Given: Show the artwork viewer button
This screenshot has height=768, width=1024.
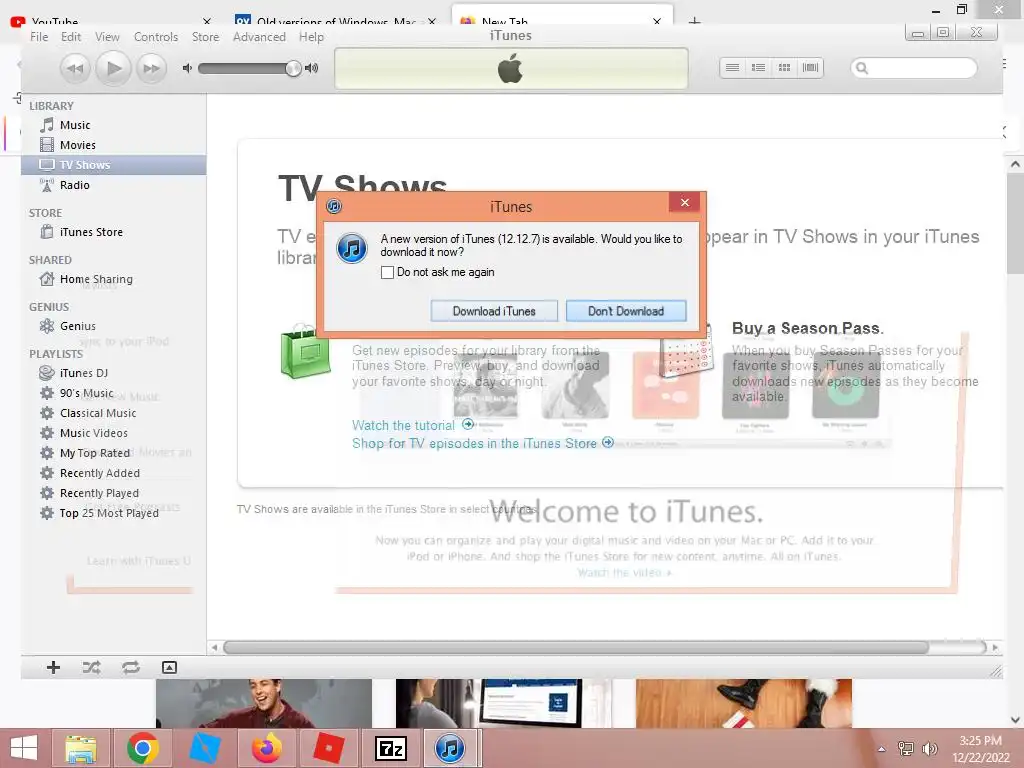Looking at the screenshot, I should click(x=169, y=667).
